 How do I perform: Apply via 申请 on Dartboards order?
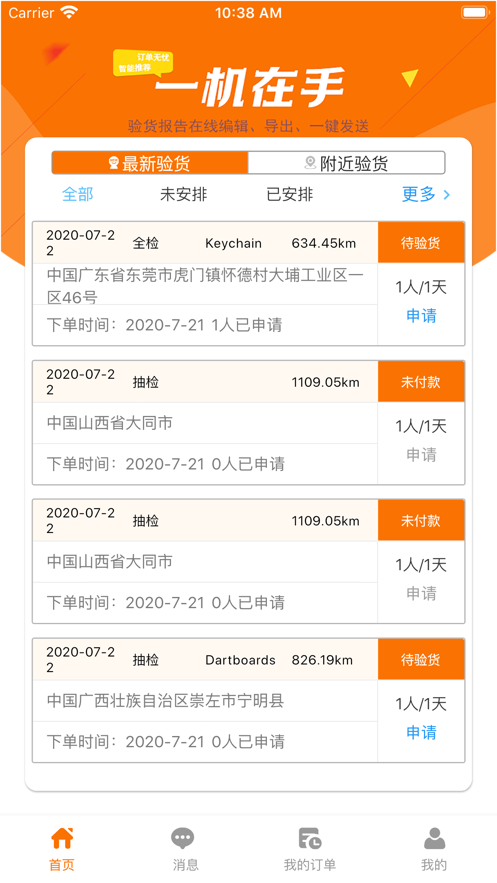point(421,733)
